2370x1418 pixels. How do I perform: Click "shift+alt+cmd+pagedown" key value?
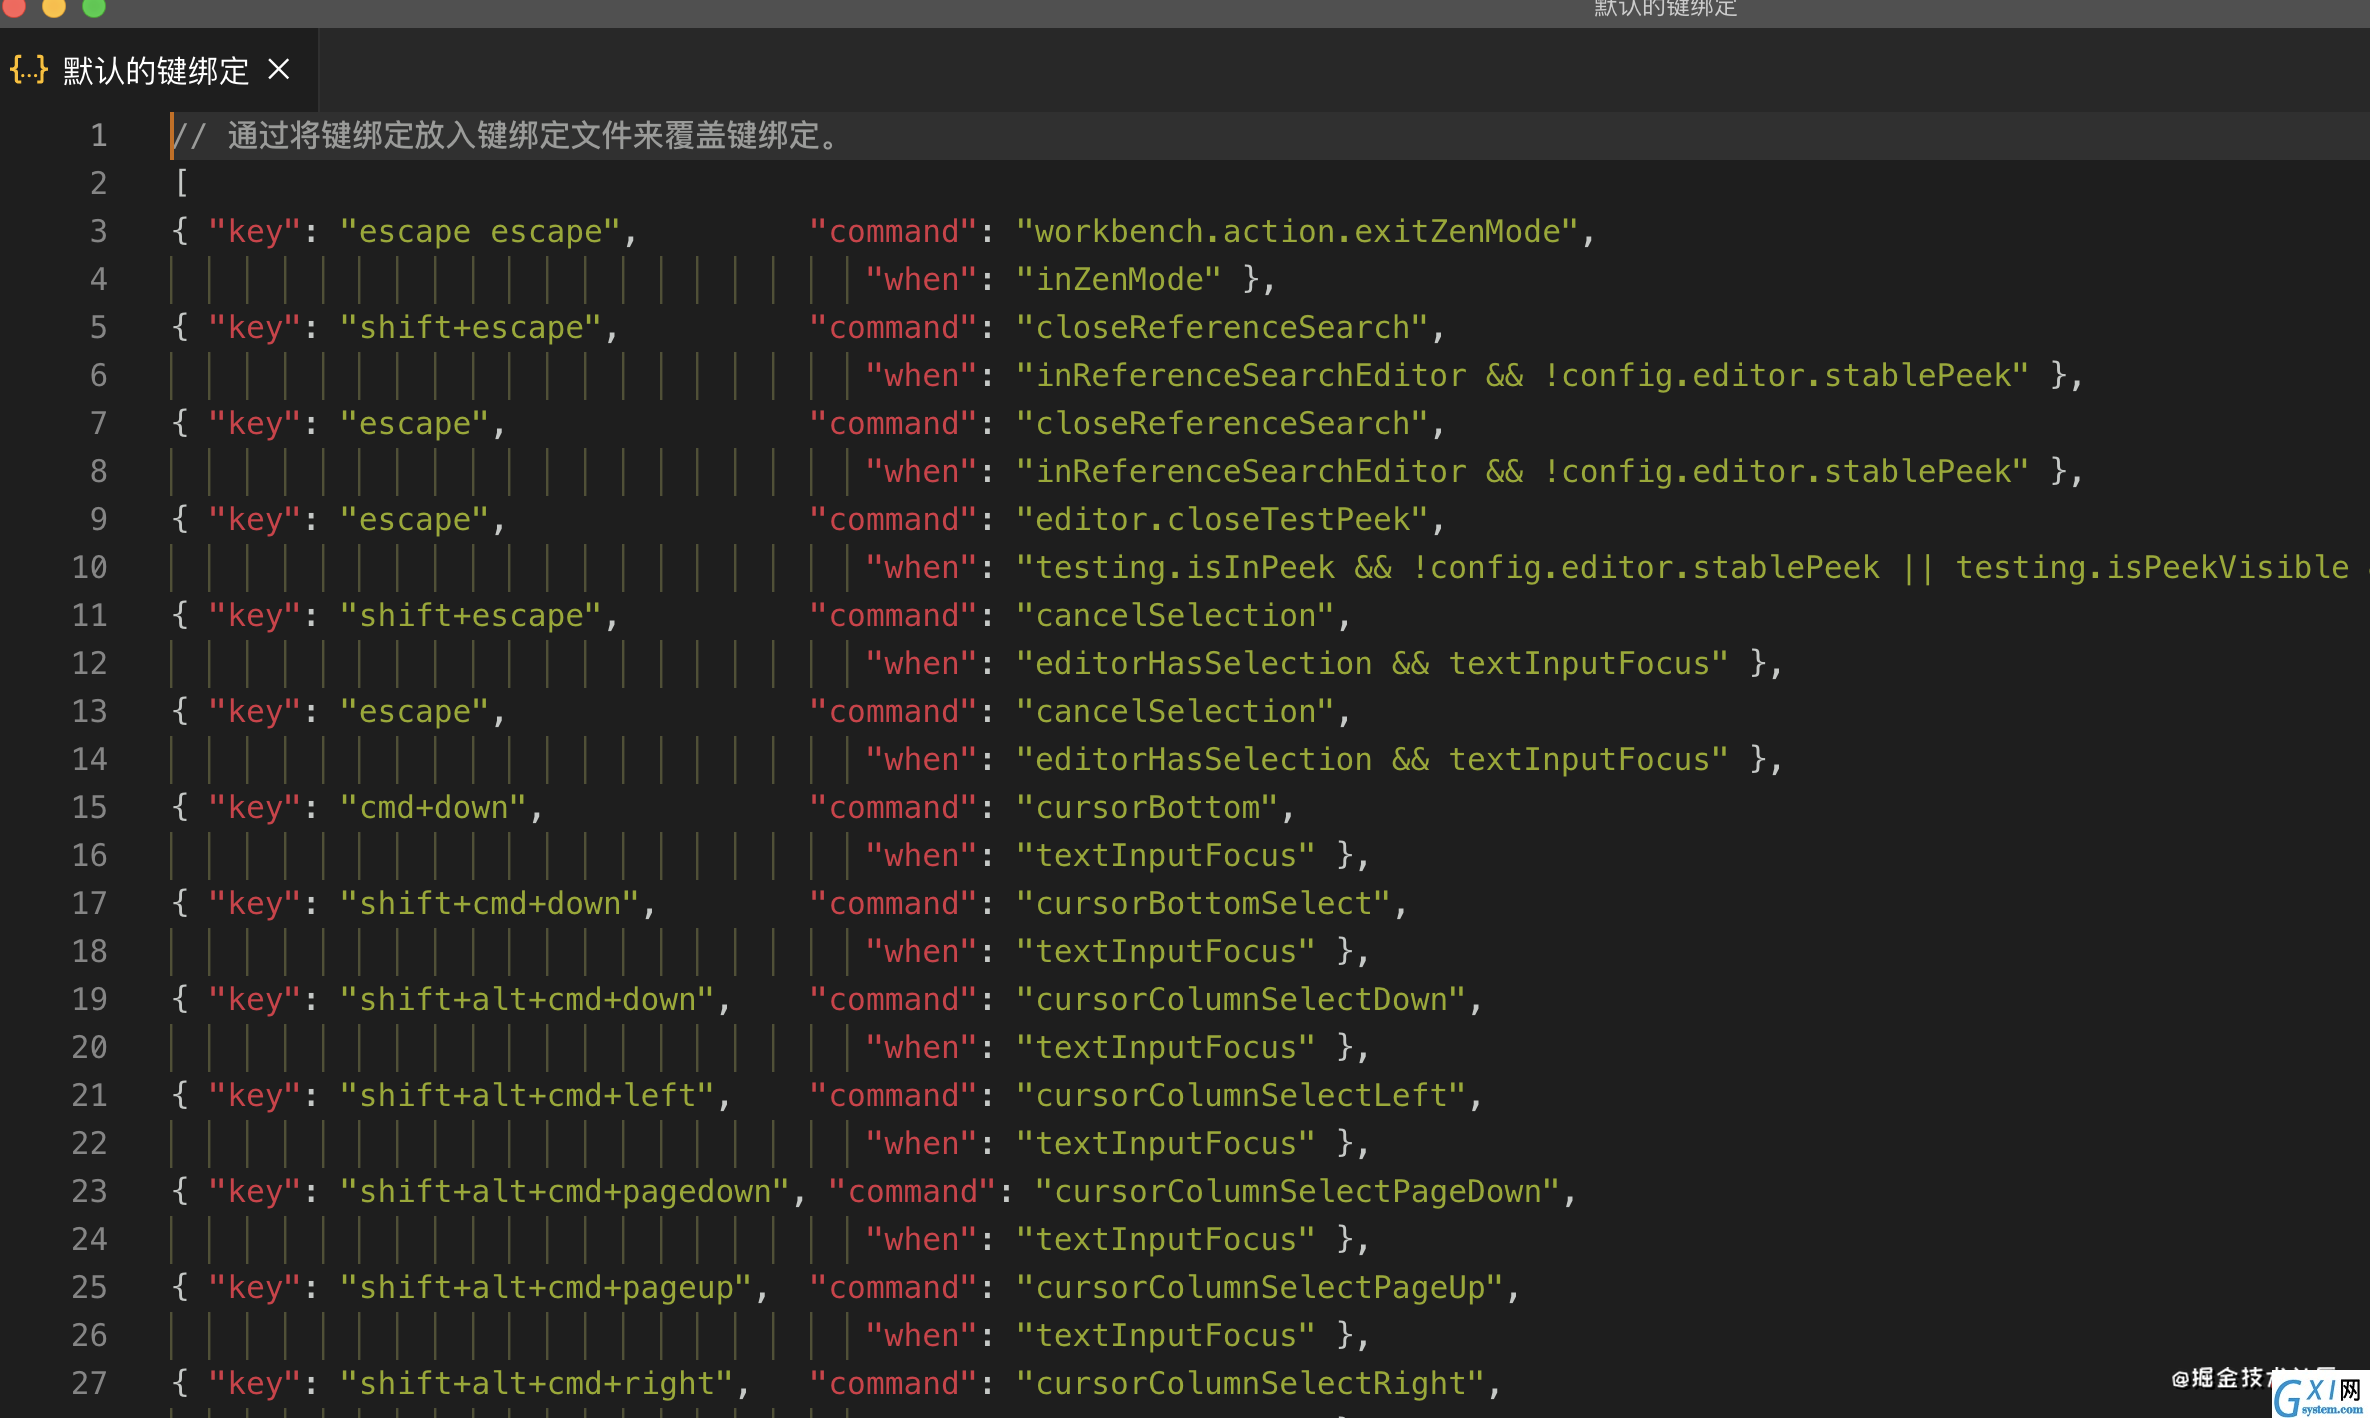[x=565, y=1191]
